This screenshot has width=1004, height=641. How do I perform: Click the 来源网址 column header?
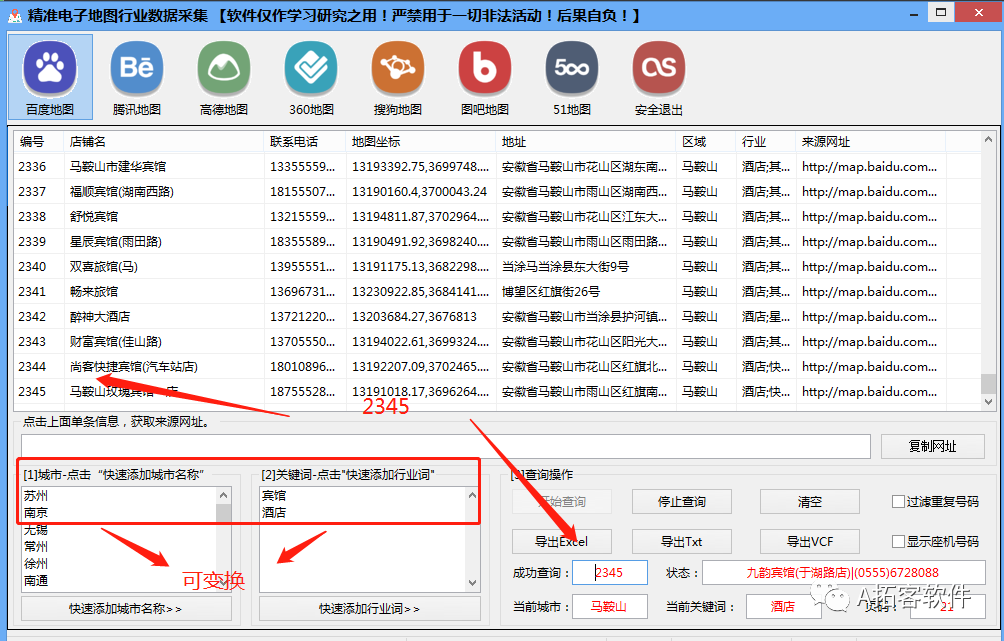pos(871,142)
